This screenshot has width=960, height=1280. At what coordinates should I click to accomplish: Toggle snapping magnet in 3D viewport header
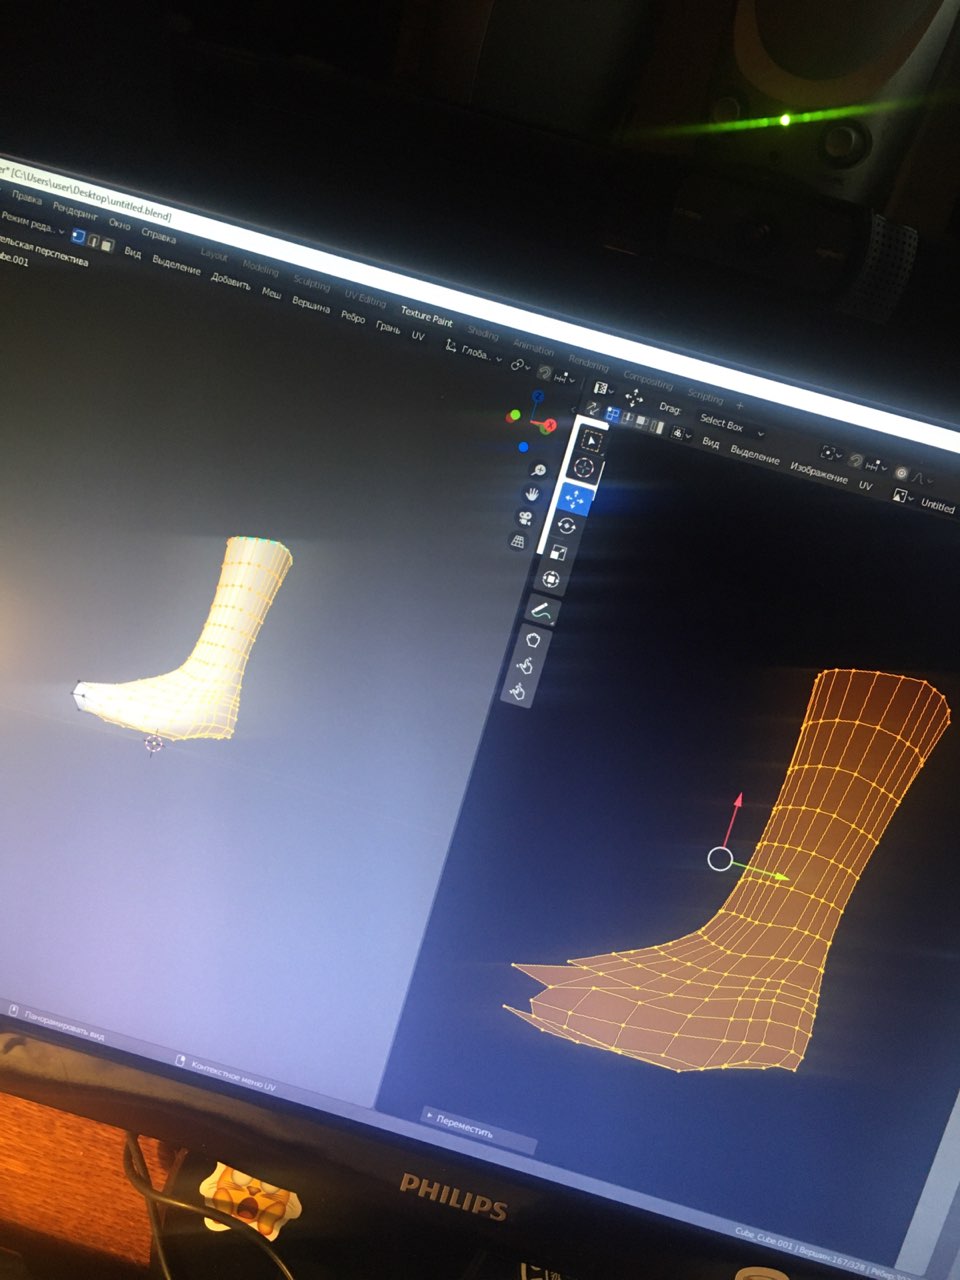pos(544,372)
